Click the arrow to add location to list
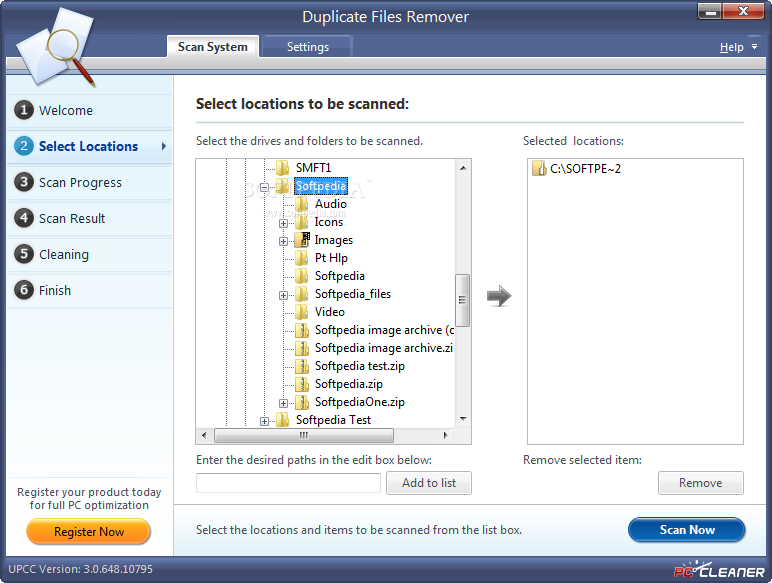 (499, 296)
